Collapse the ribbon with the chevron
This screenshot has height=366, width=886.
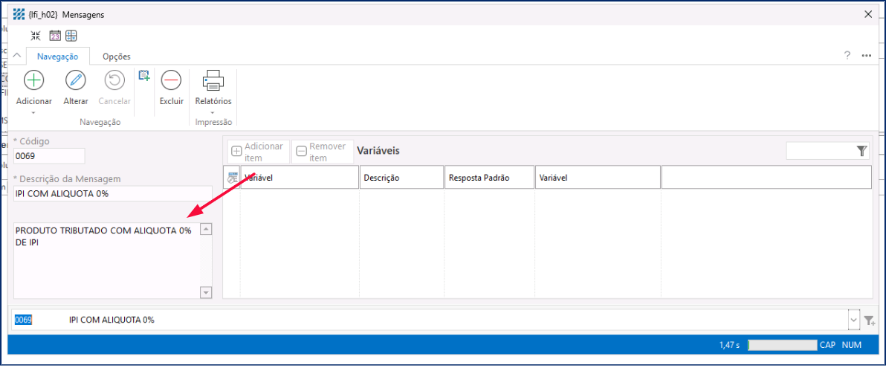click(x=17, y=56)
